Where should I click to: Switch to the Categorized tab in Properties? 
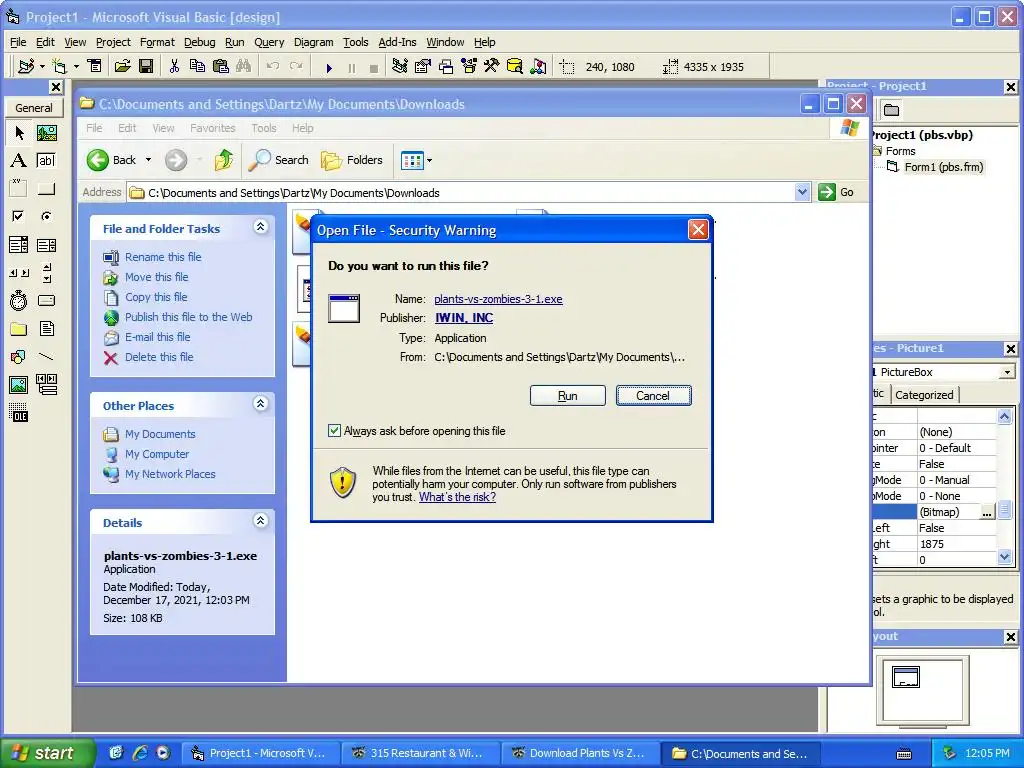pyautogui.click(x=924, y=394)
